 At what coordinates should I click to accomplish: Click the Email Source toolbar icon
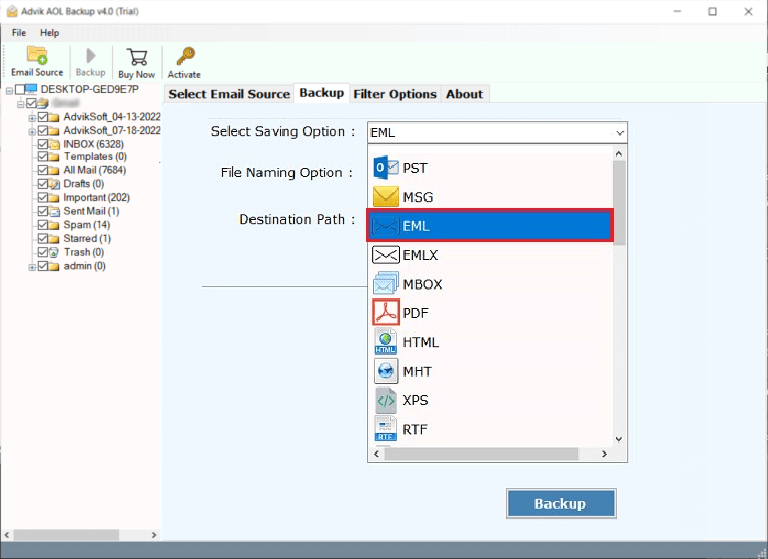pyautogui.click(x=37, y=55)
